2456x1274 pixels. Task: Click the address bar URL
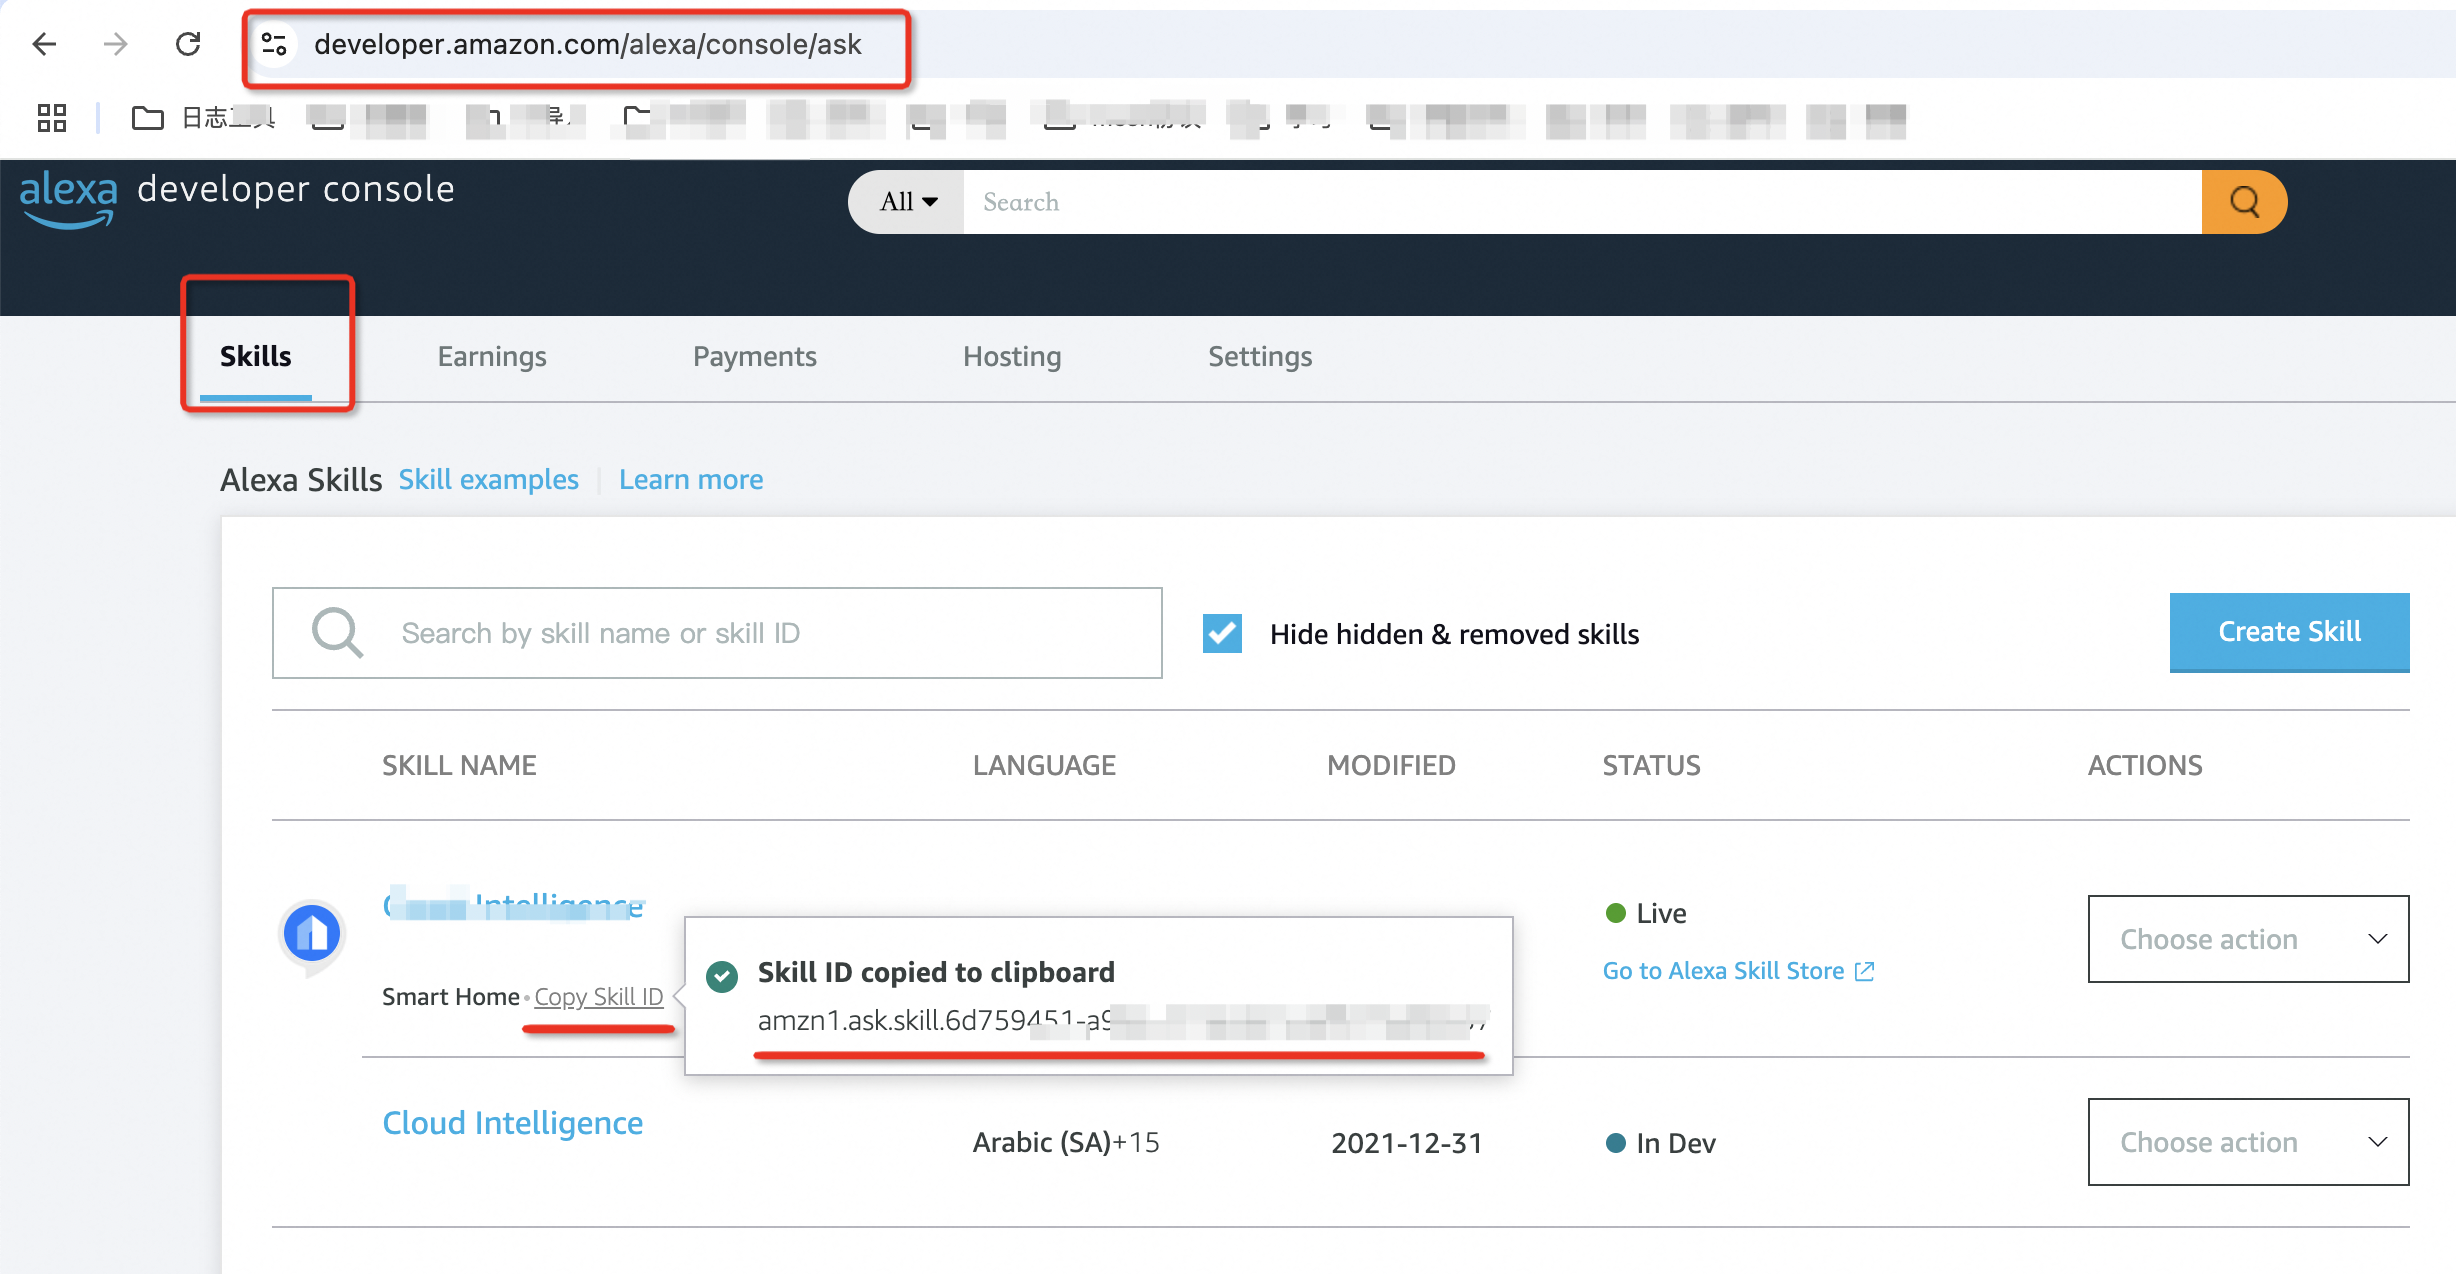point(587,44)
